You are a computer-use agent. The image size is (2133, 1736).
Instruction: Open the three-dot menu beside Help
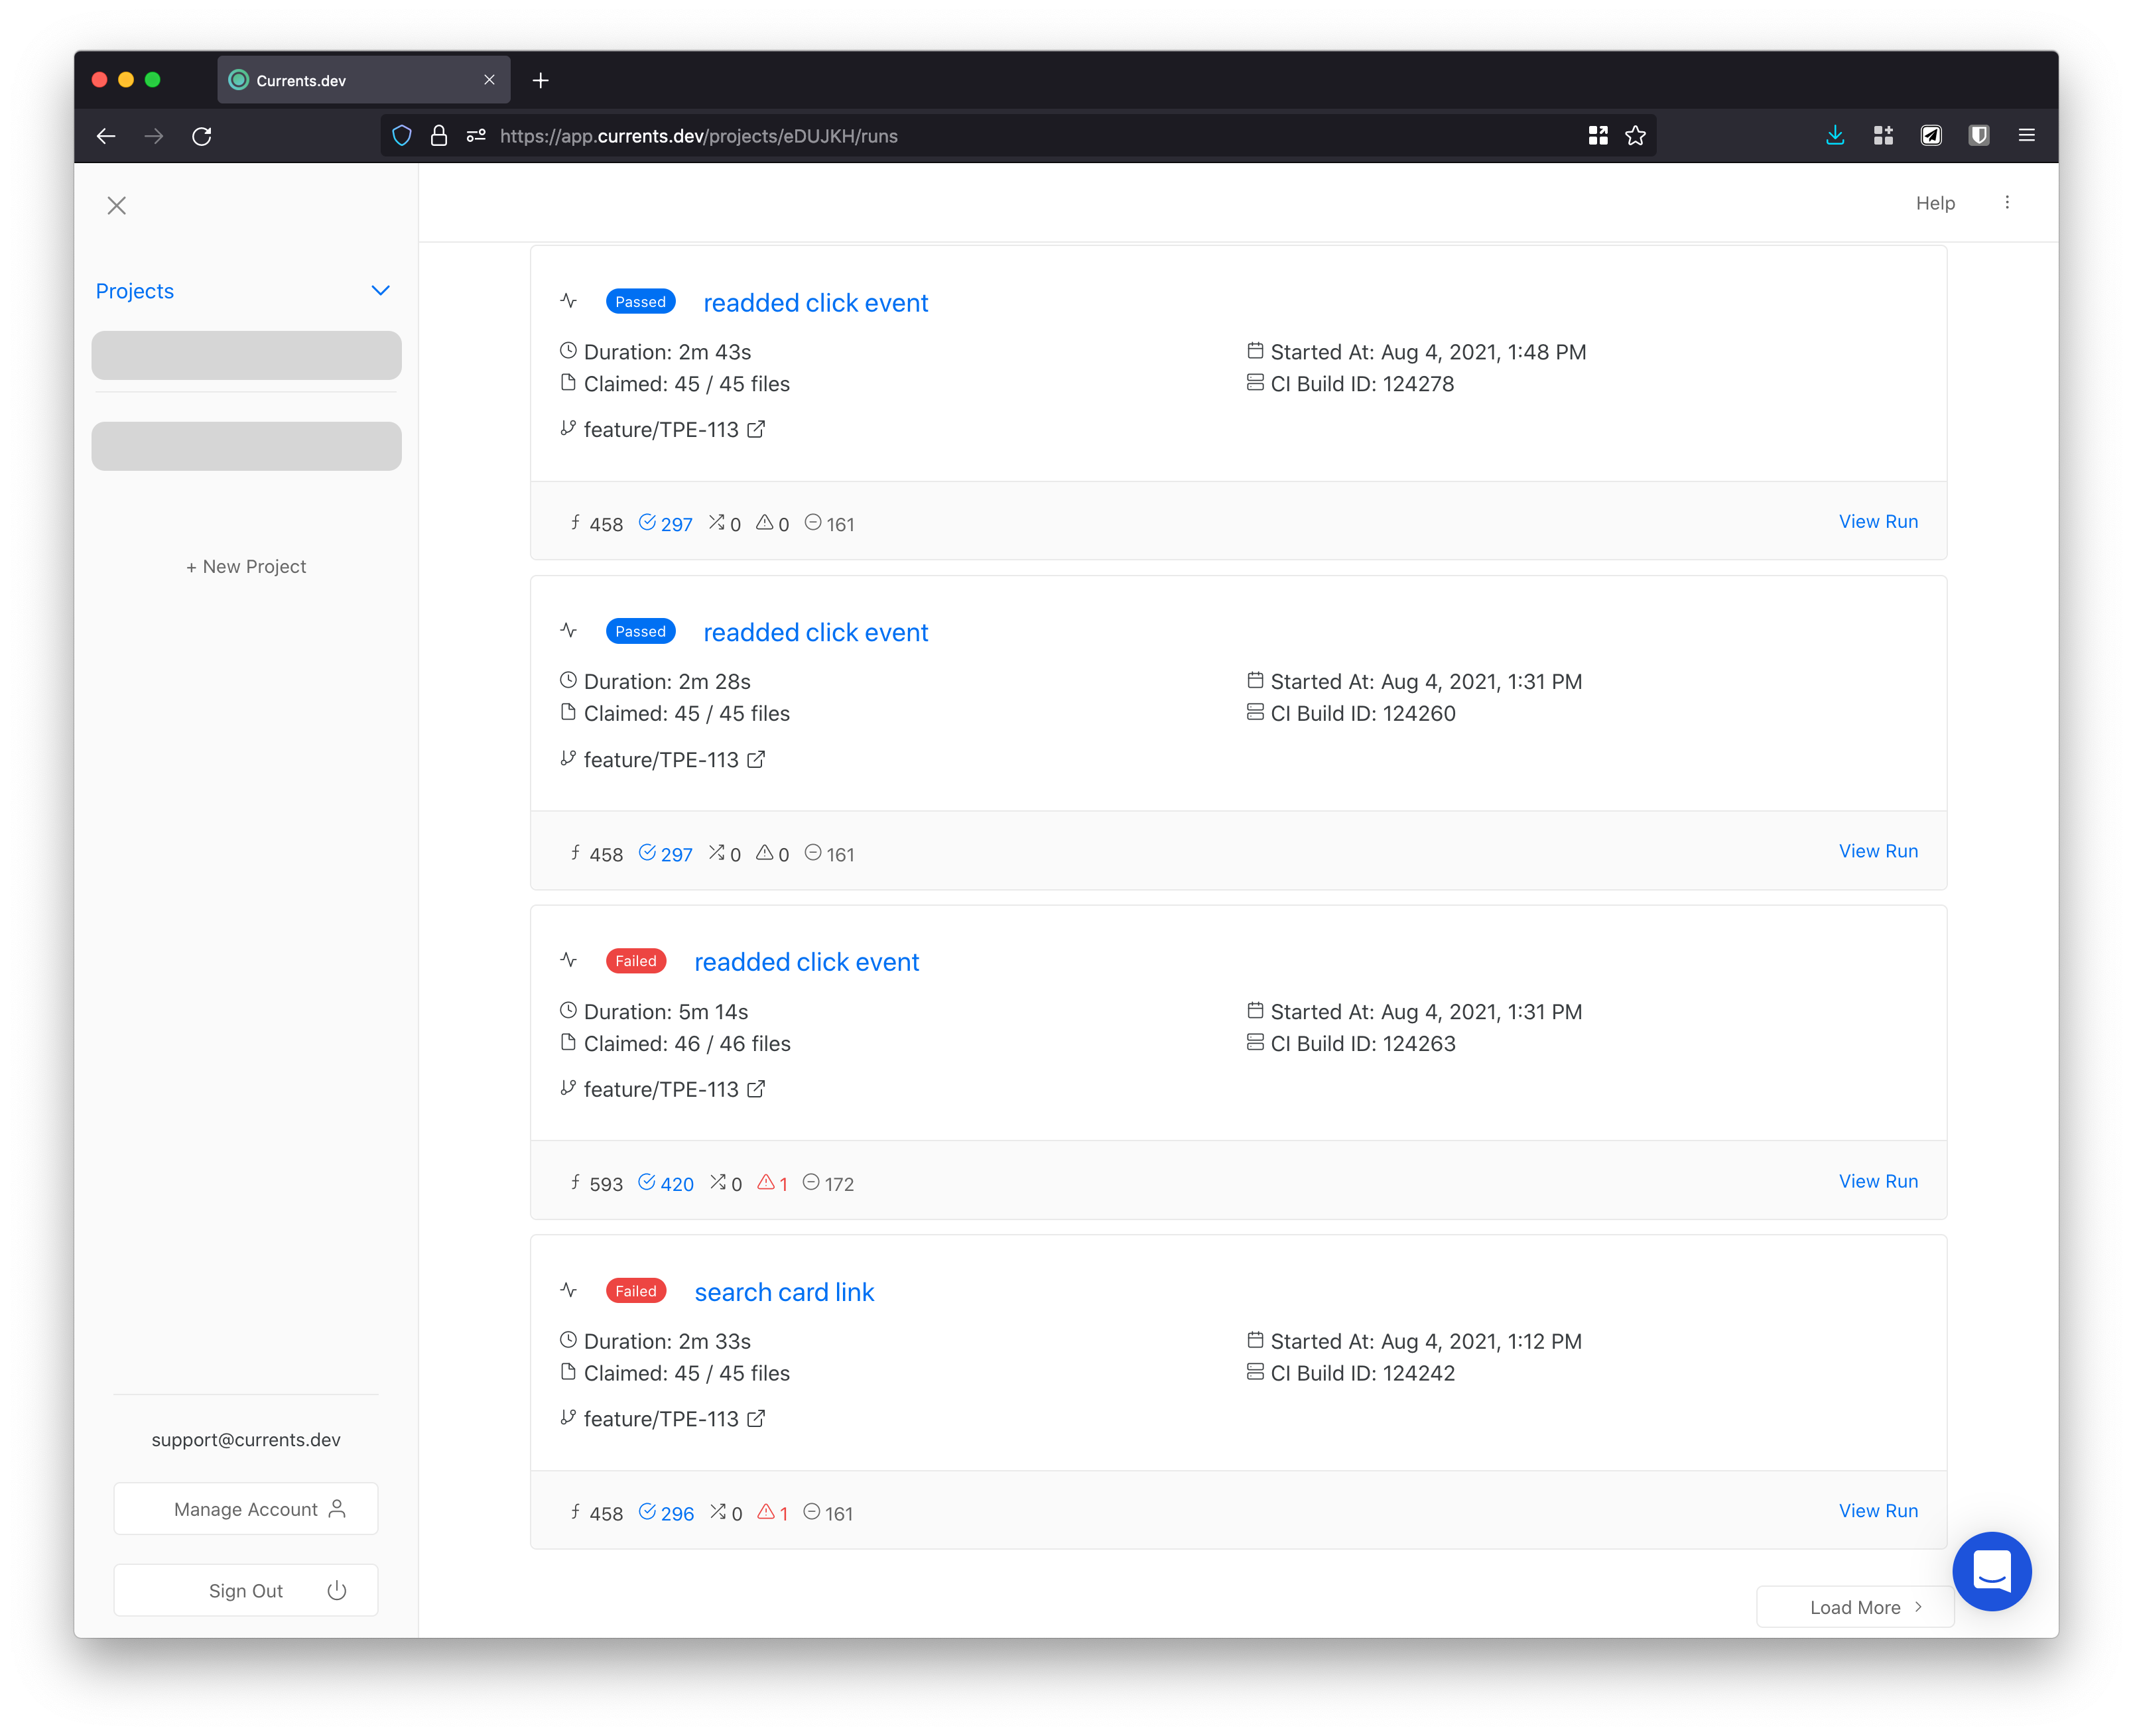[x=2006, y=203]
